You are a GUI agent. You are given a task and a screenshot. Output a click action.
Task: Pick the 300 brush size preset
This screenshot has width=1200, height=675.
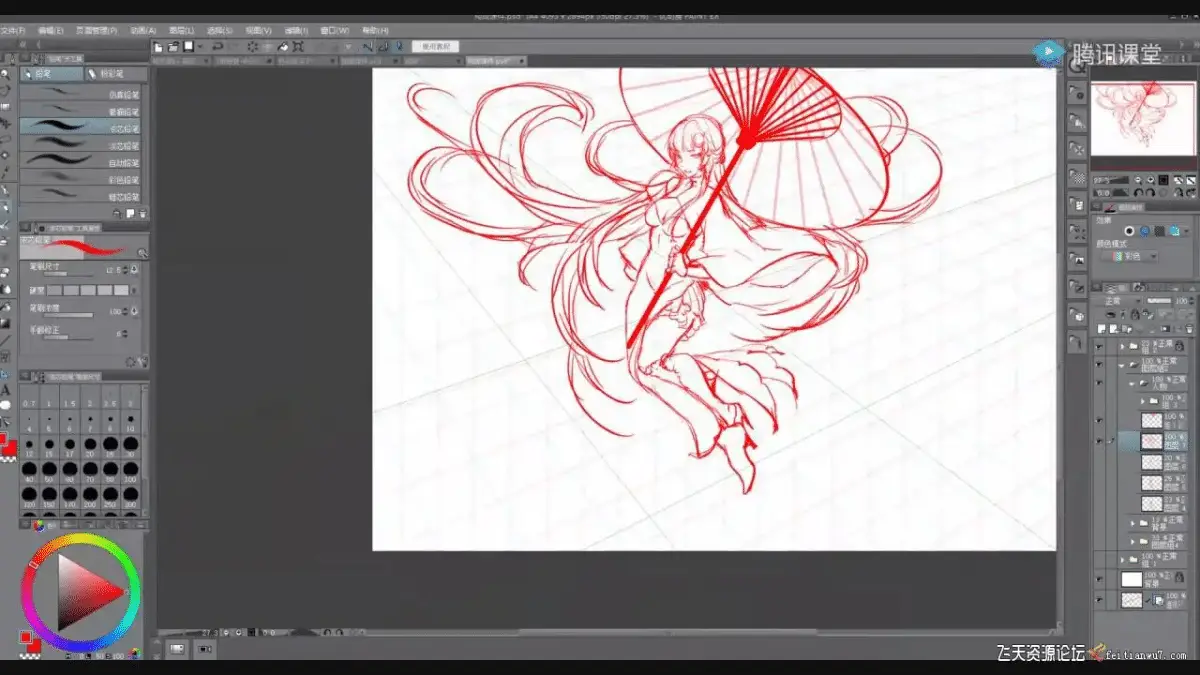tap(131, 495)
